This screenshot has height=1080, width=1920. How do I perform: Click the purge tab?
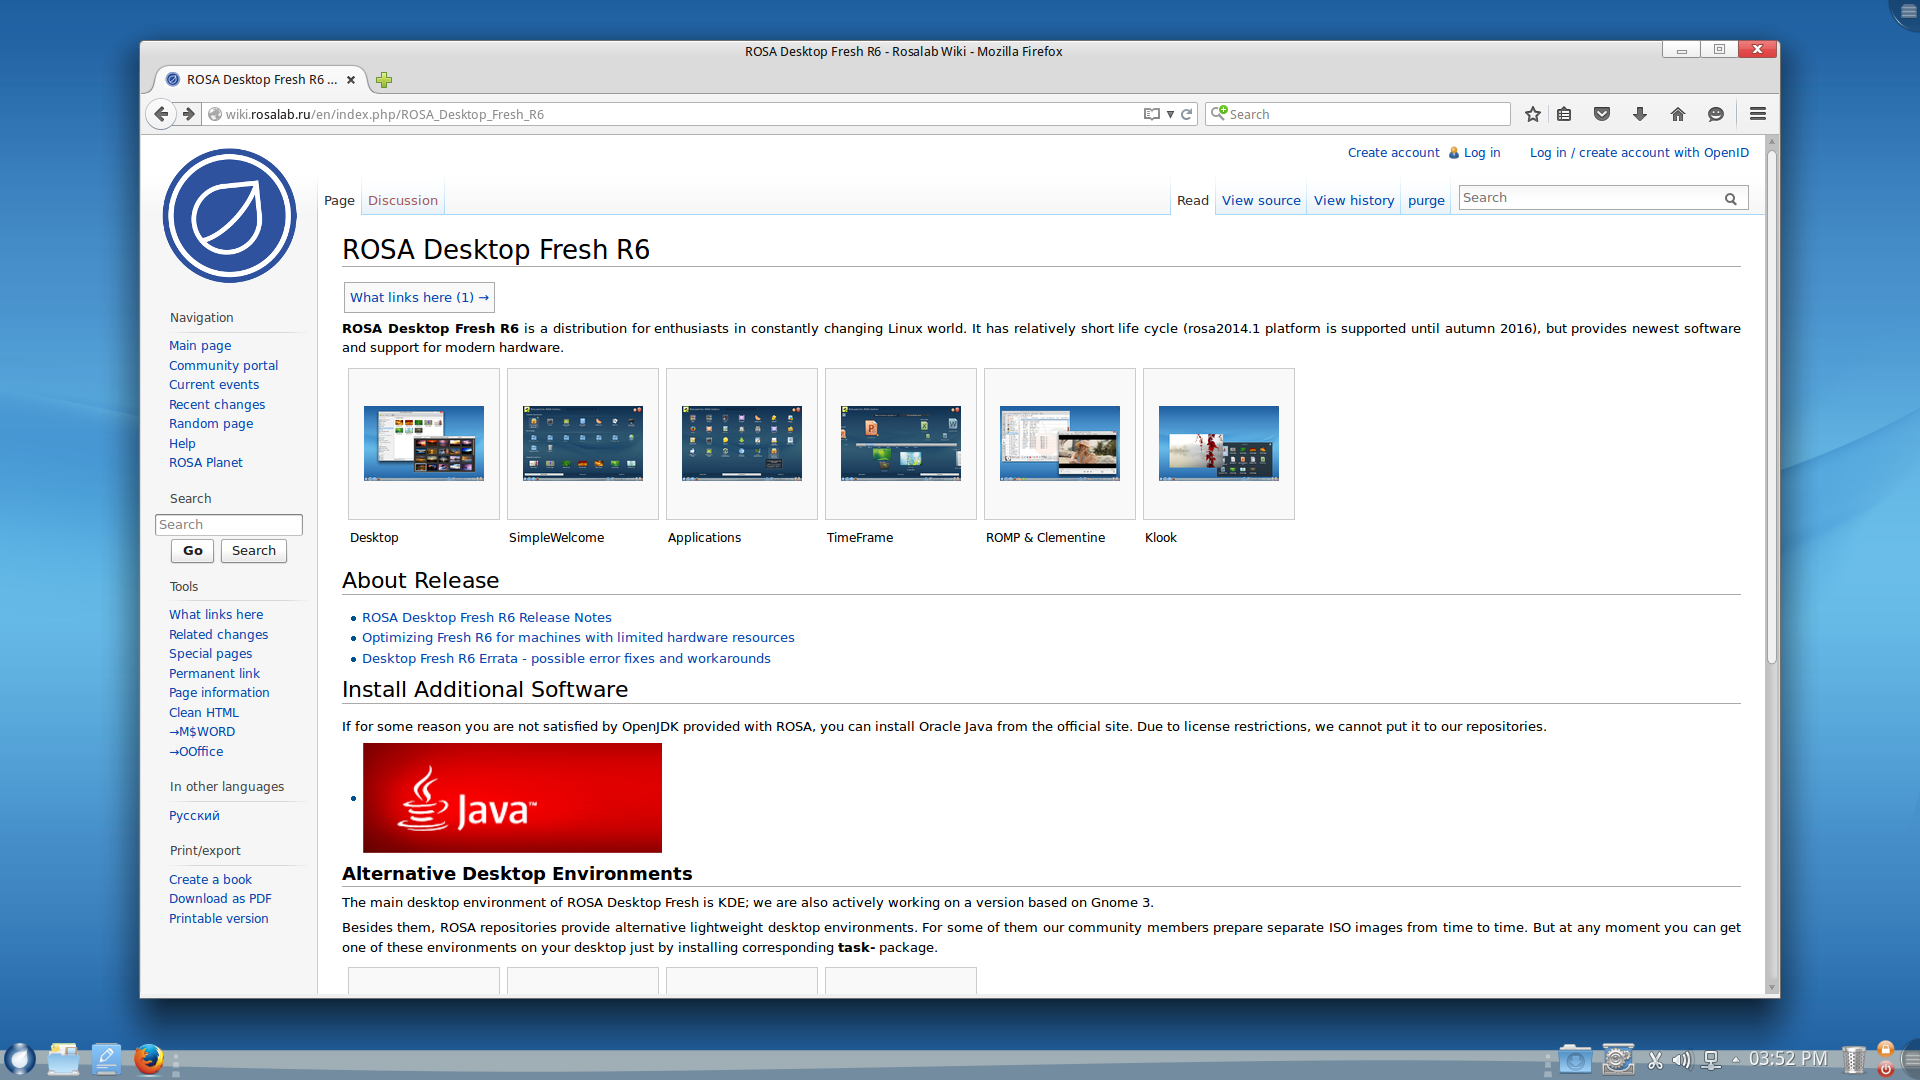1426,201
